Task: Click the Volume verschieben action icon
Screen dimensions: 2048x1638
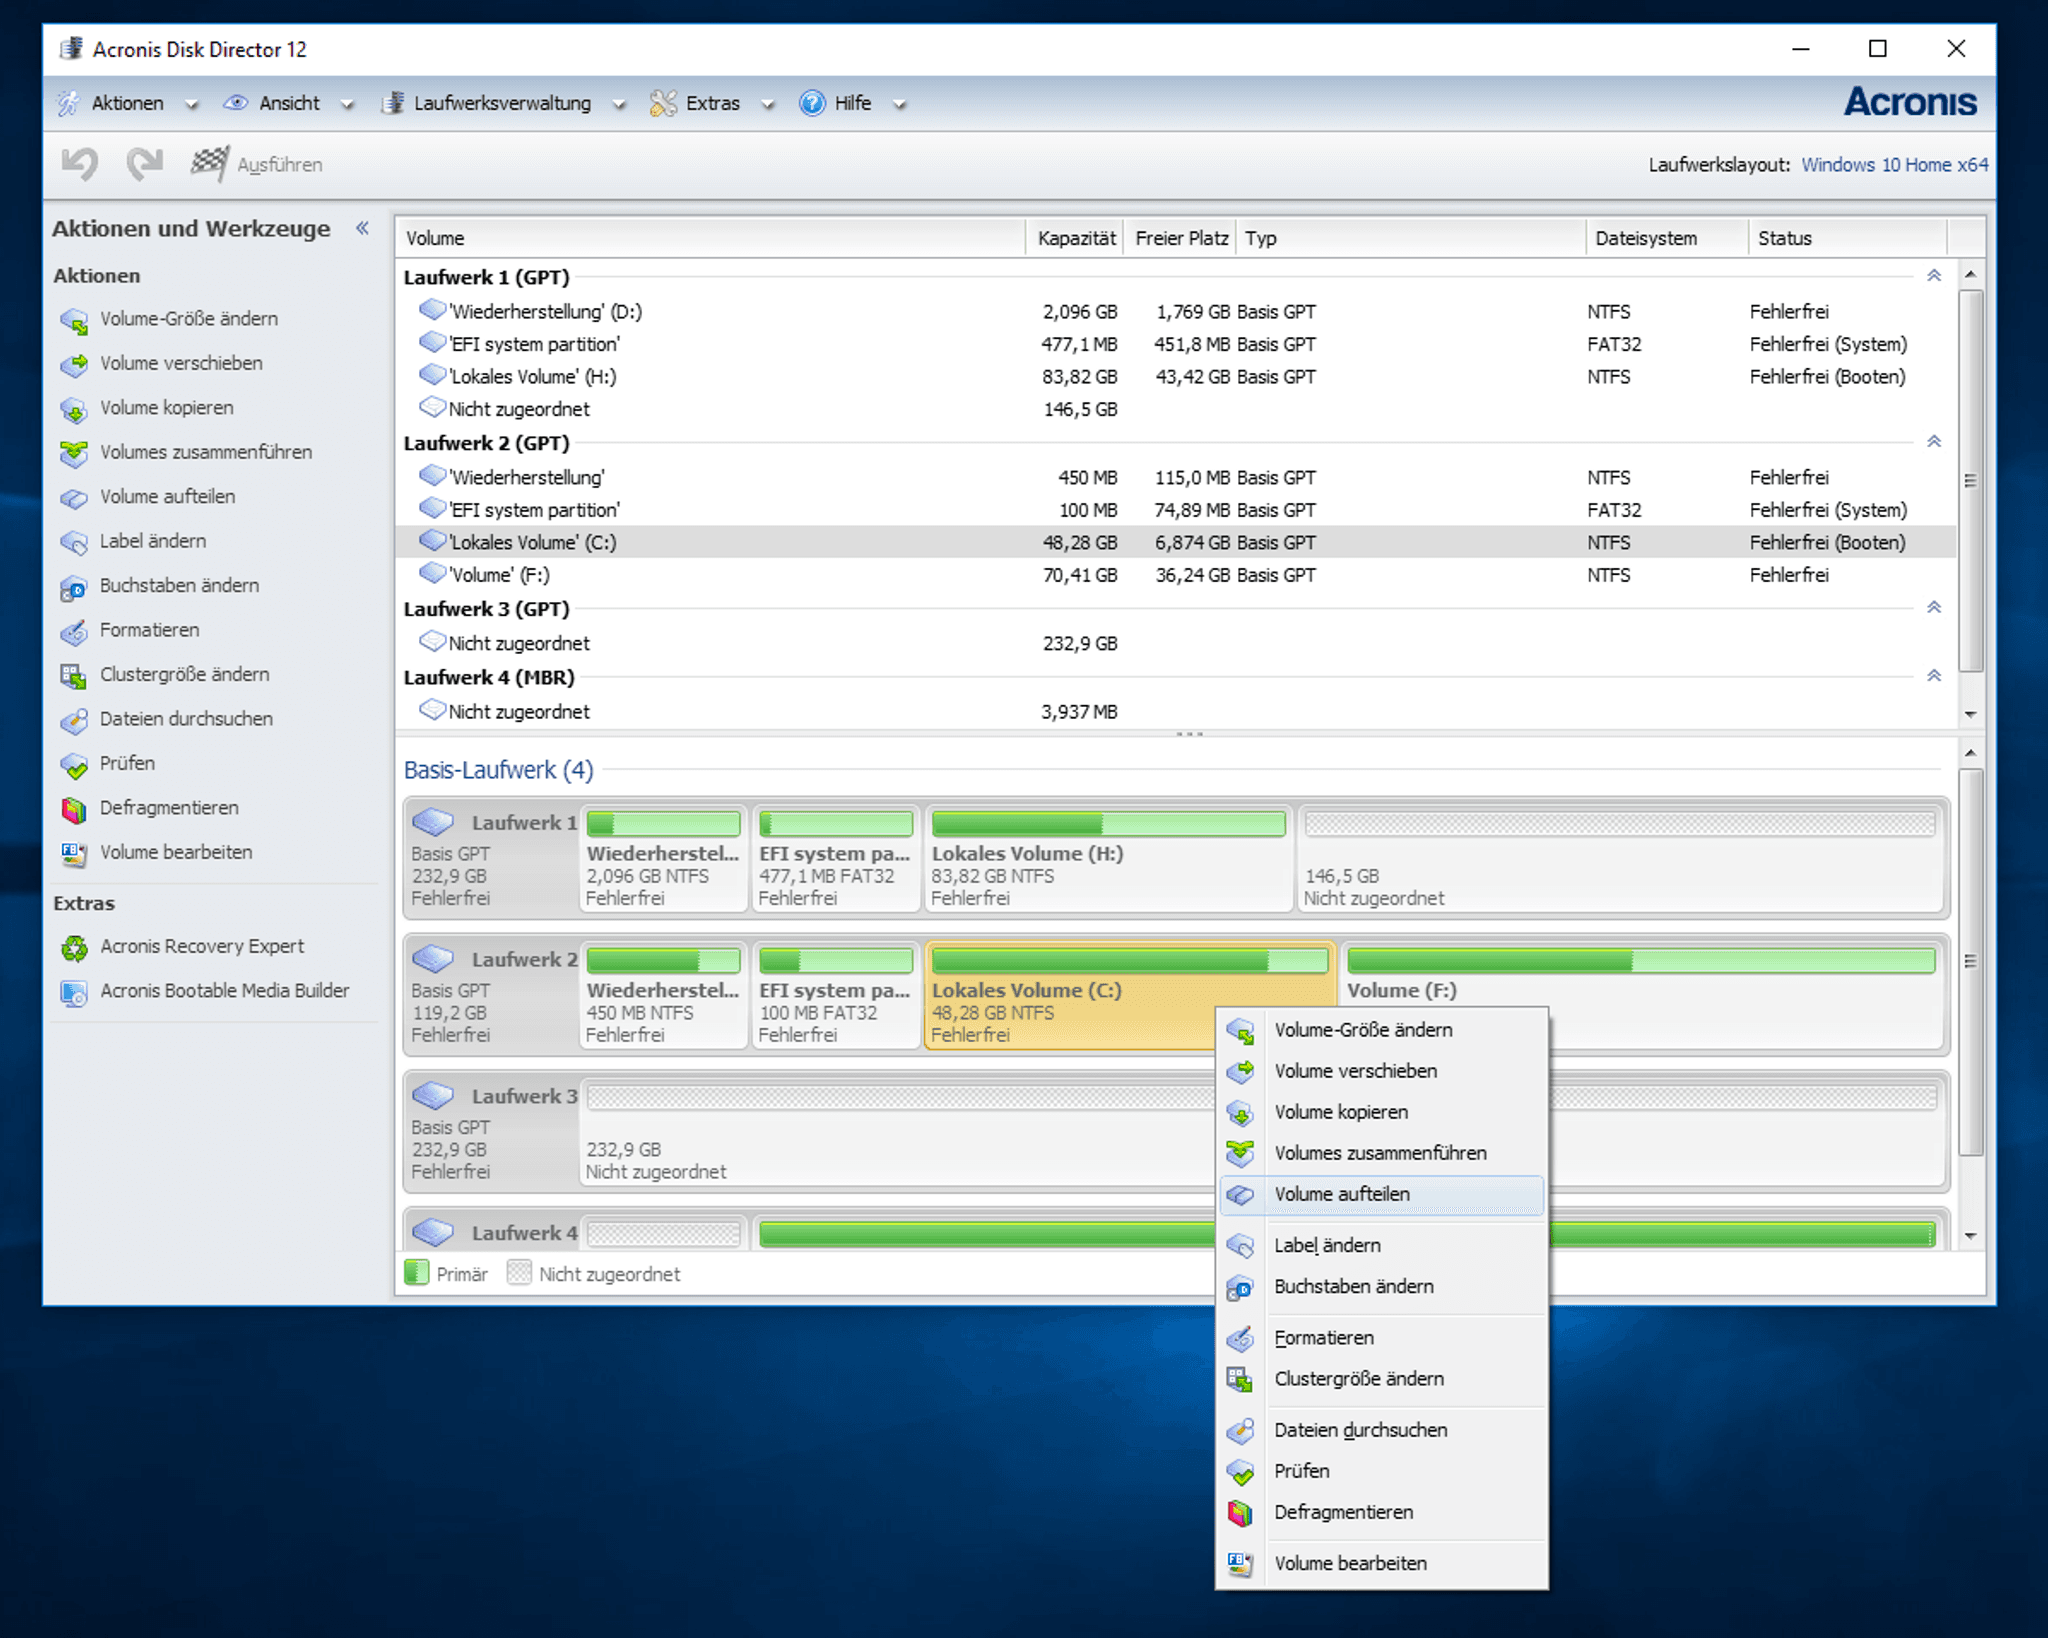Action: [x=75, y=363]
